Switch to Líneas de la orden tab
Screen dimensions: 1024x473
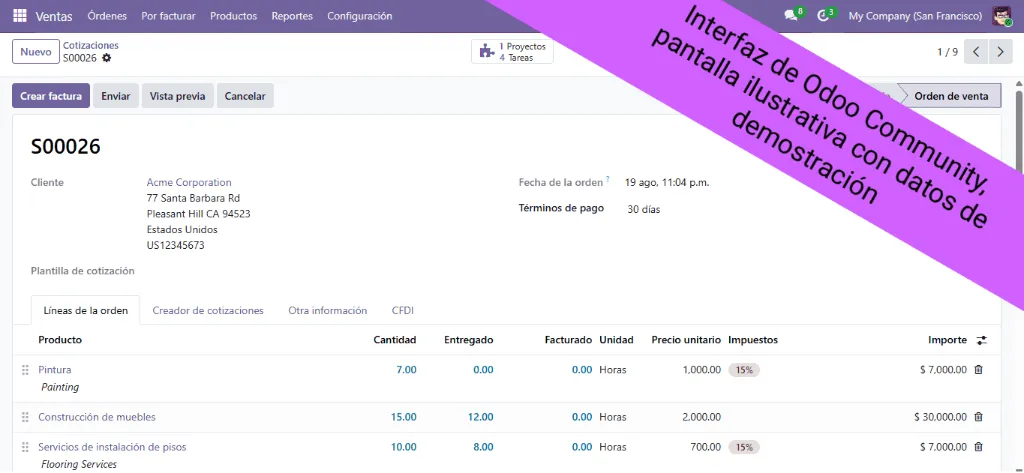point(85,310)
